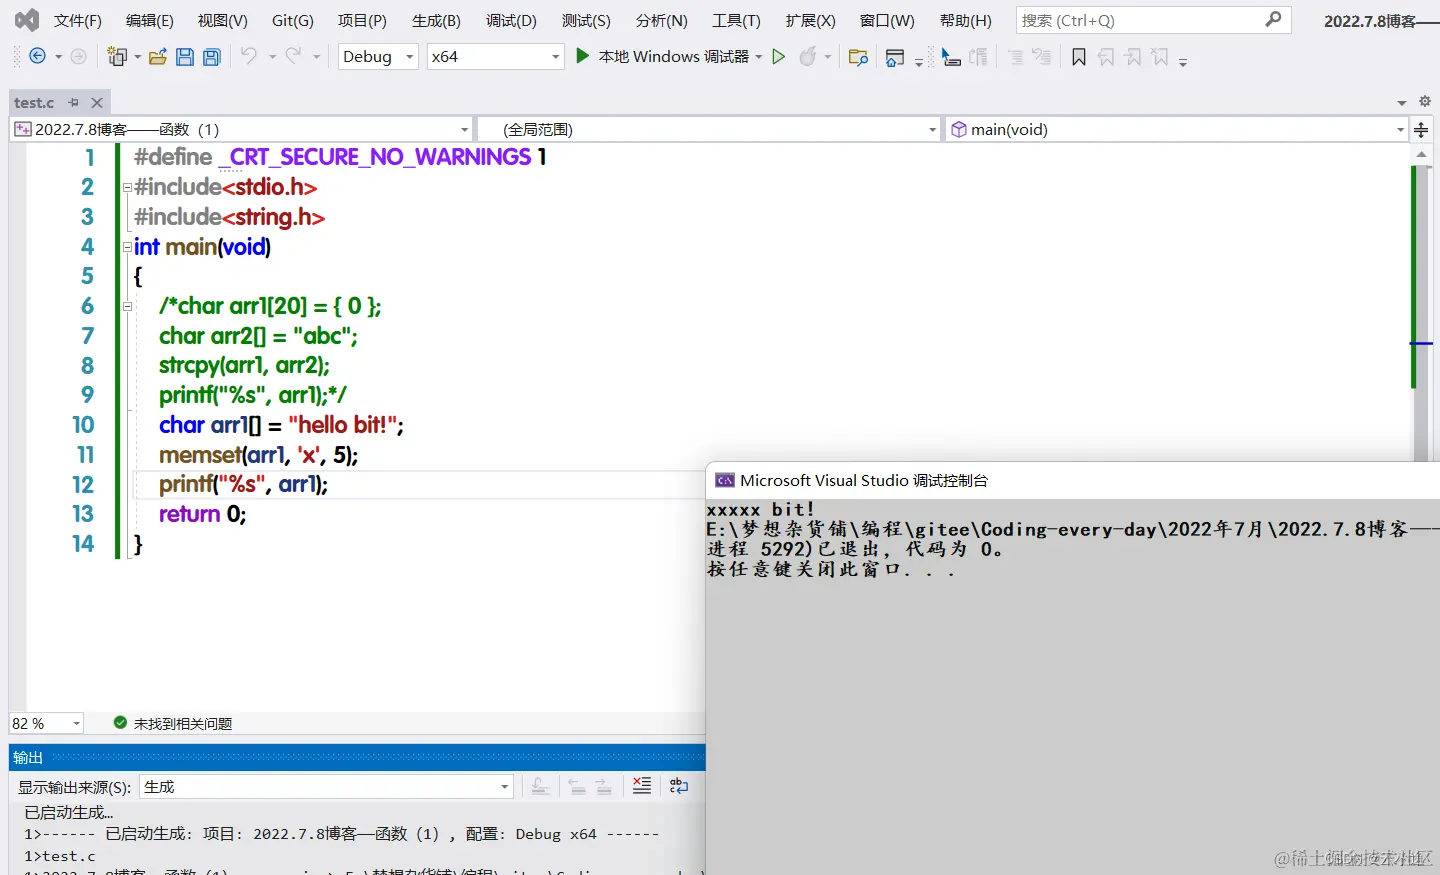Open the debugger target dropdown arrow

(759, 57)
